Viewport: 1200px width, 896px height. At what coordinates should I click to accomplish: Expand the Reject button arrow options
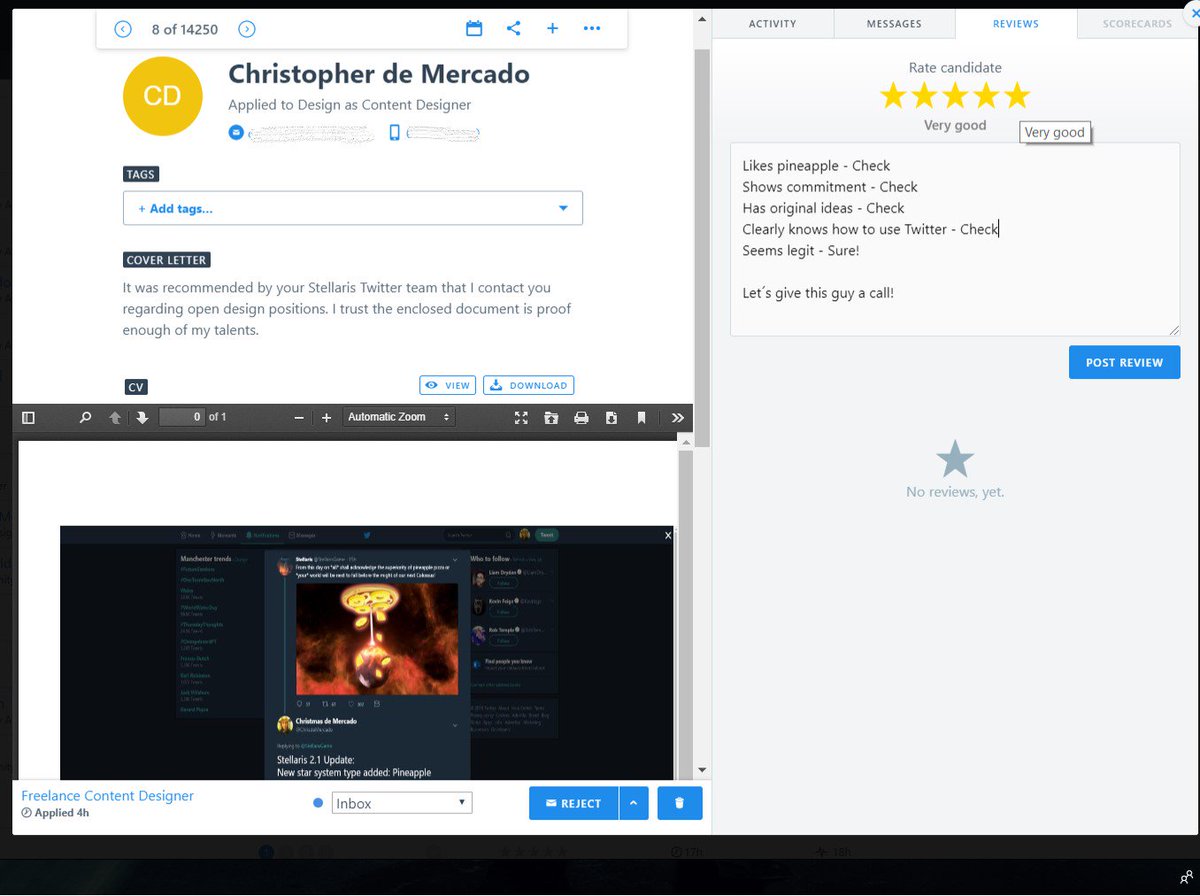point(634,803)
